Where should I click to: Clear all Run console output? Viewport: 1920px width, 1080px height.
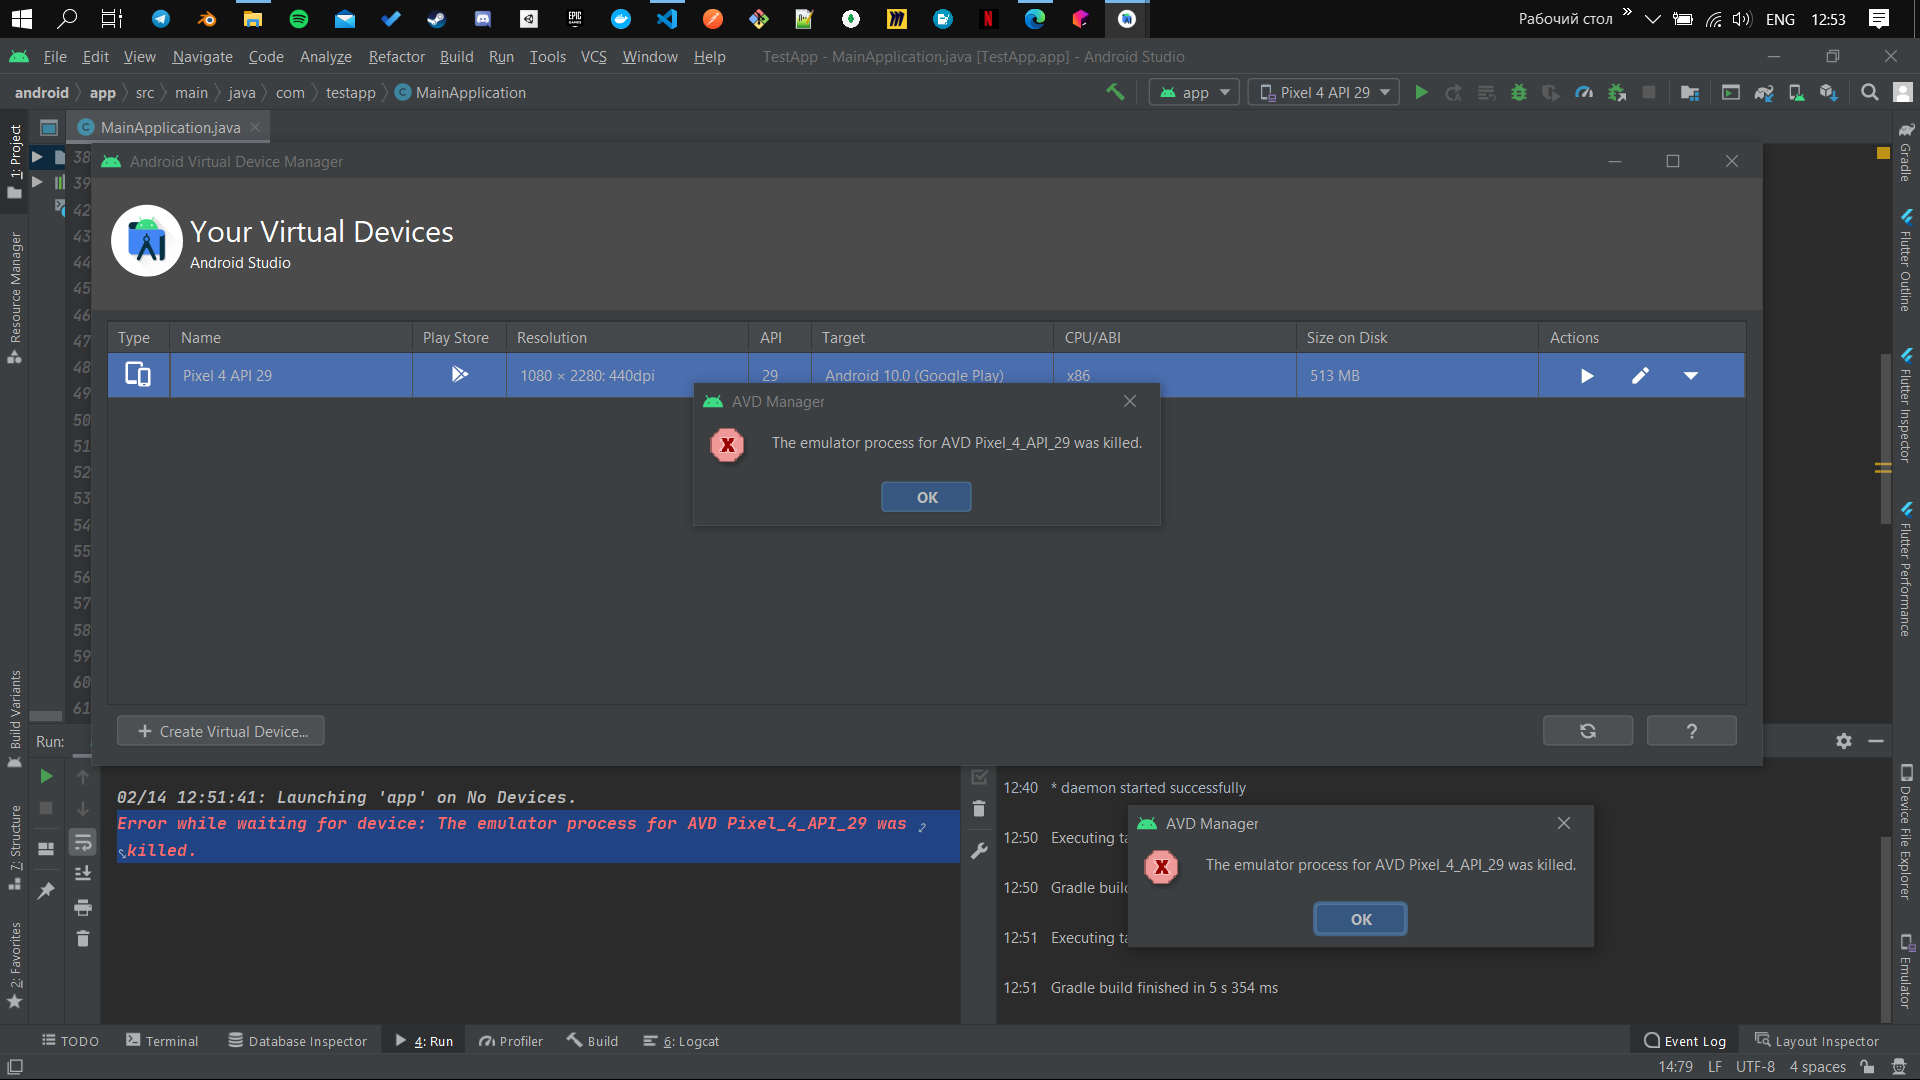[83, 938]
